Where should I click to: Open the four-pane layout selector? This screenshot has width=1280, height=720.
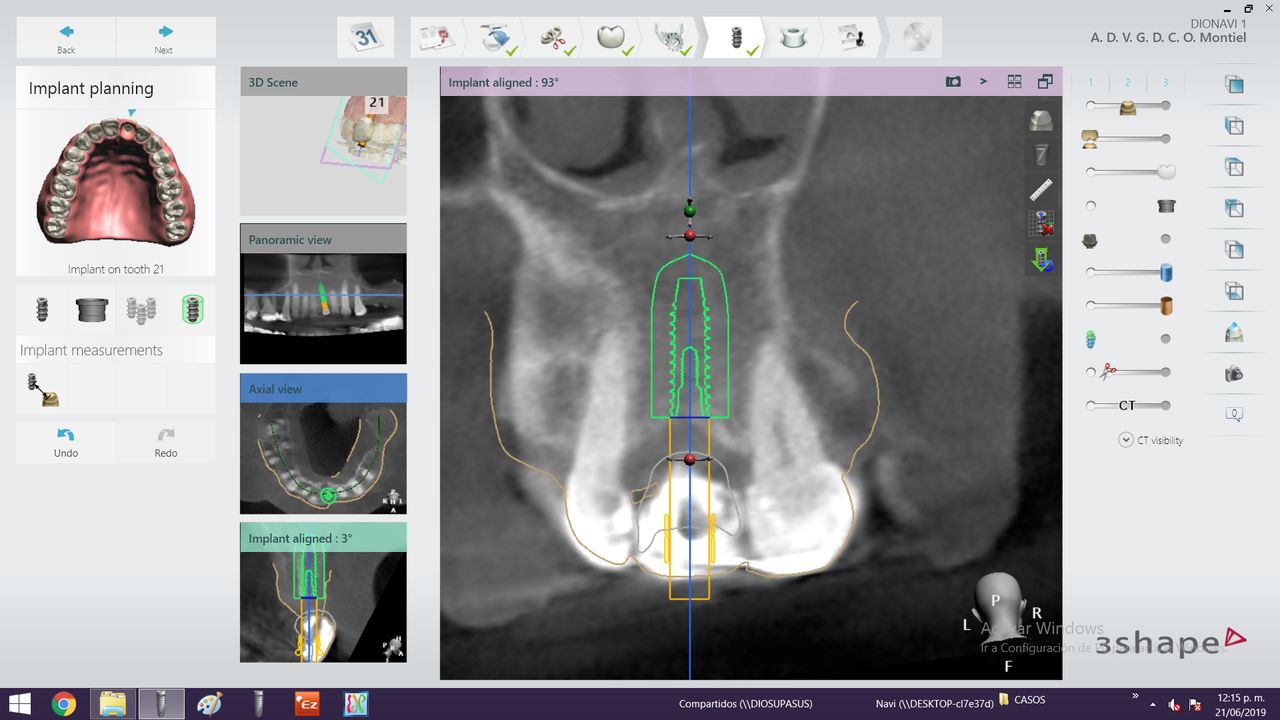[1014, 82]
